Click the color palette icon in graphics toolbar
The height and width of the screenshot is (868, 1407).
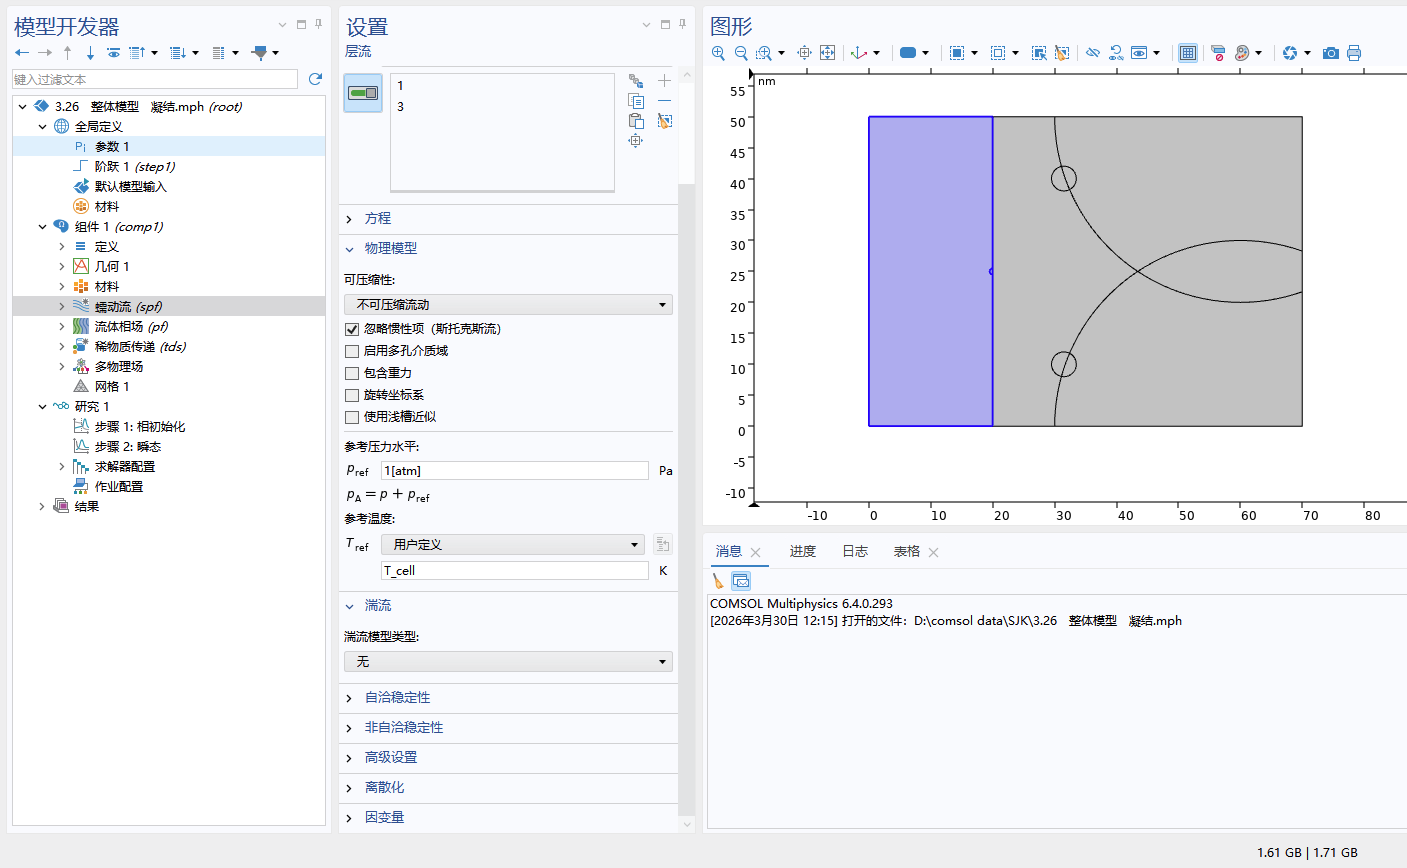tap(1242, 53)
